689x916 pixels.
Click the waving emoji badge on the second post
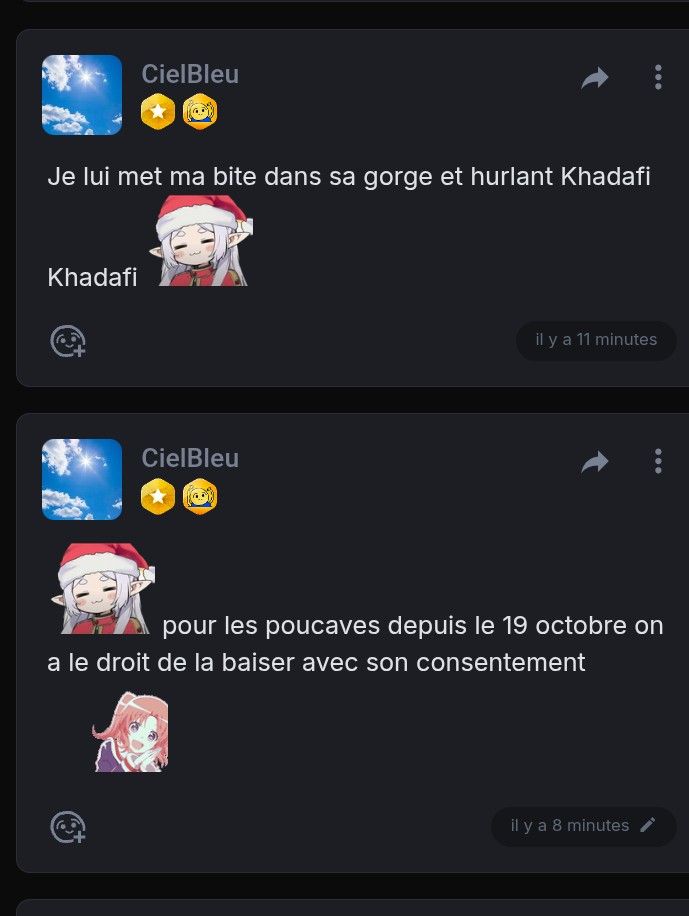[200, 497]
